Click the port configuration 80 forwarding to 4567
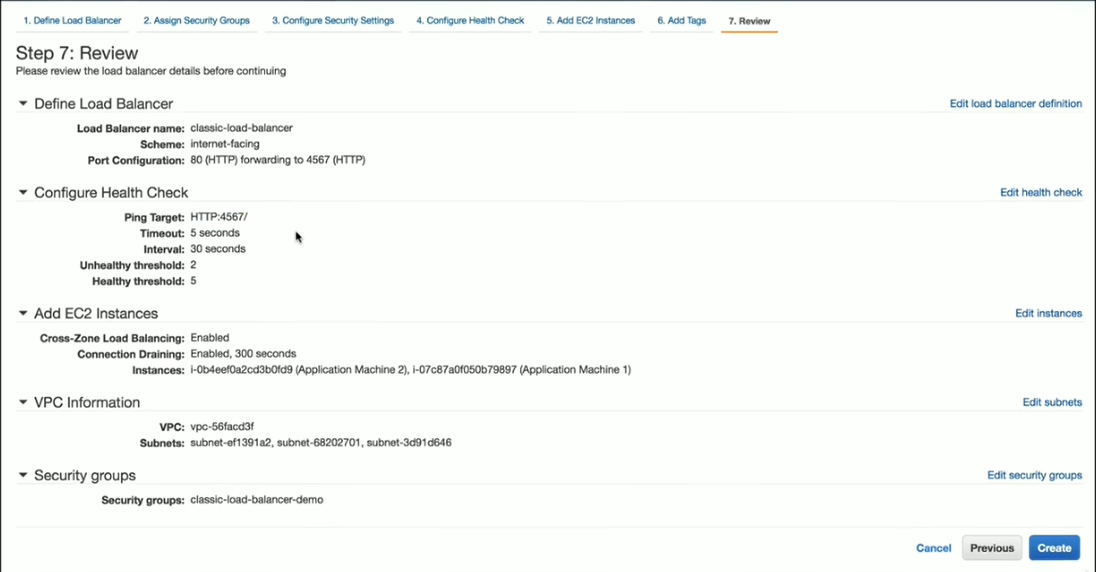The width and height of the screenshot is (1096, 572). pos(277,160)
